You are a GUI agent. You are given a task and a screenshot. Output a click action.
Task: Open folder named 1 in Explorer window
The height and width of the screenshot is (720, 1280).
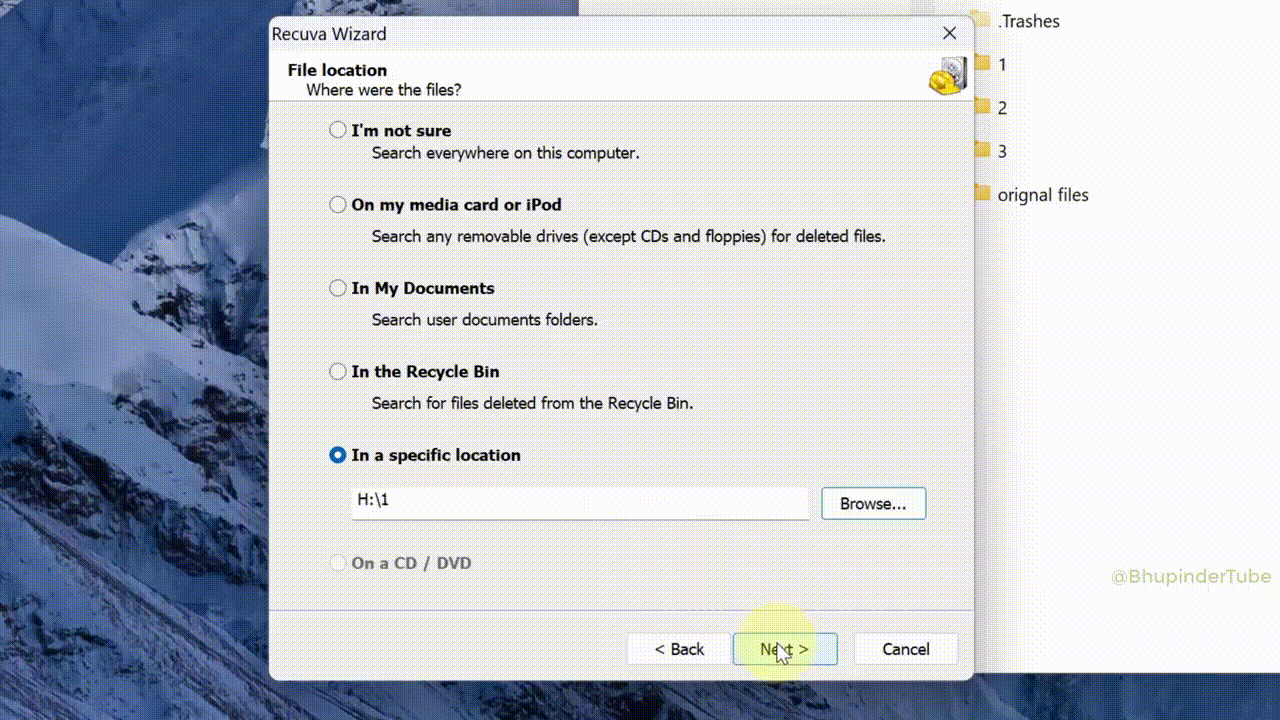(1002, 65)
